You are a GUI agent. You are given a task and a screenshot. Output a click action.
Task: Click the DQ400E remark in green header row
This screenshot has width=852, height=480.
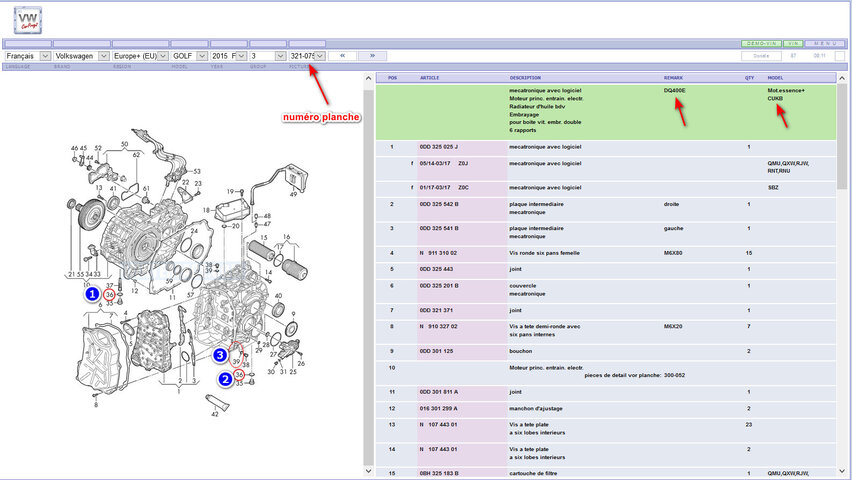point(674,90)
